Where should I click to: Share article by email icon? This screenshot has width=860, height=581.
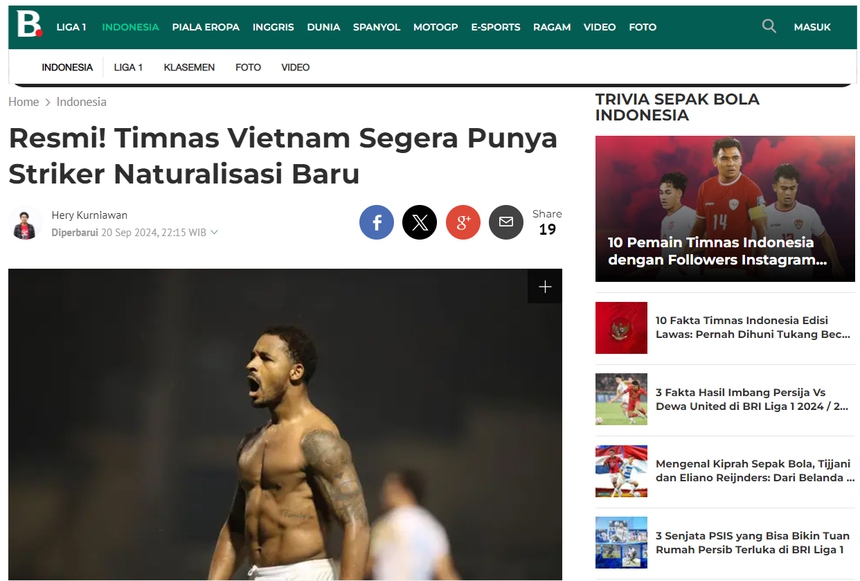click(x=506, y=222)
